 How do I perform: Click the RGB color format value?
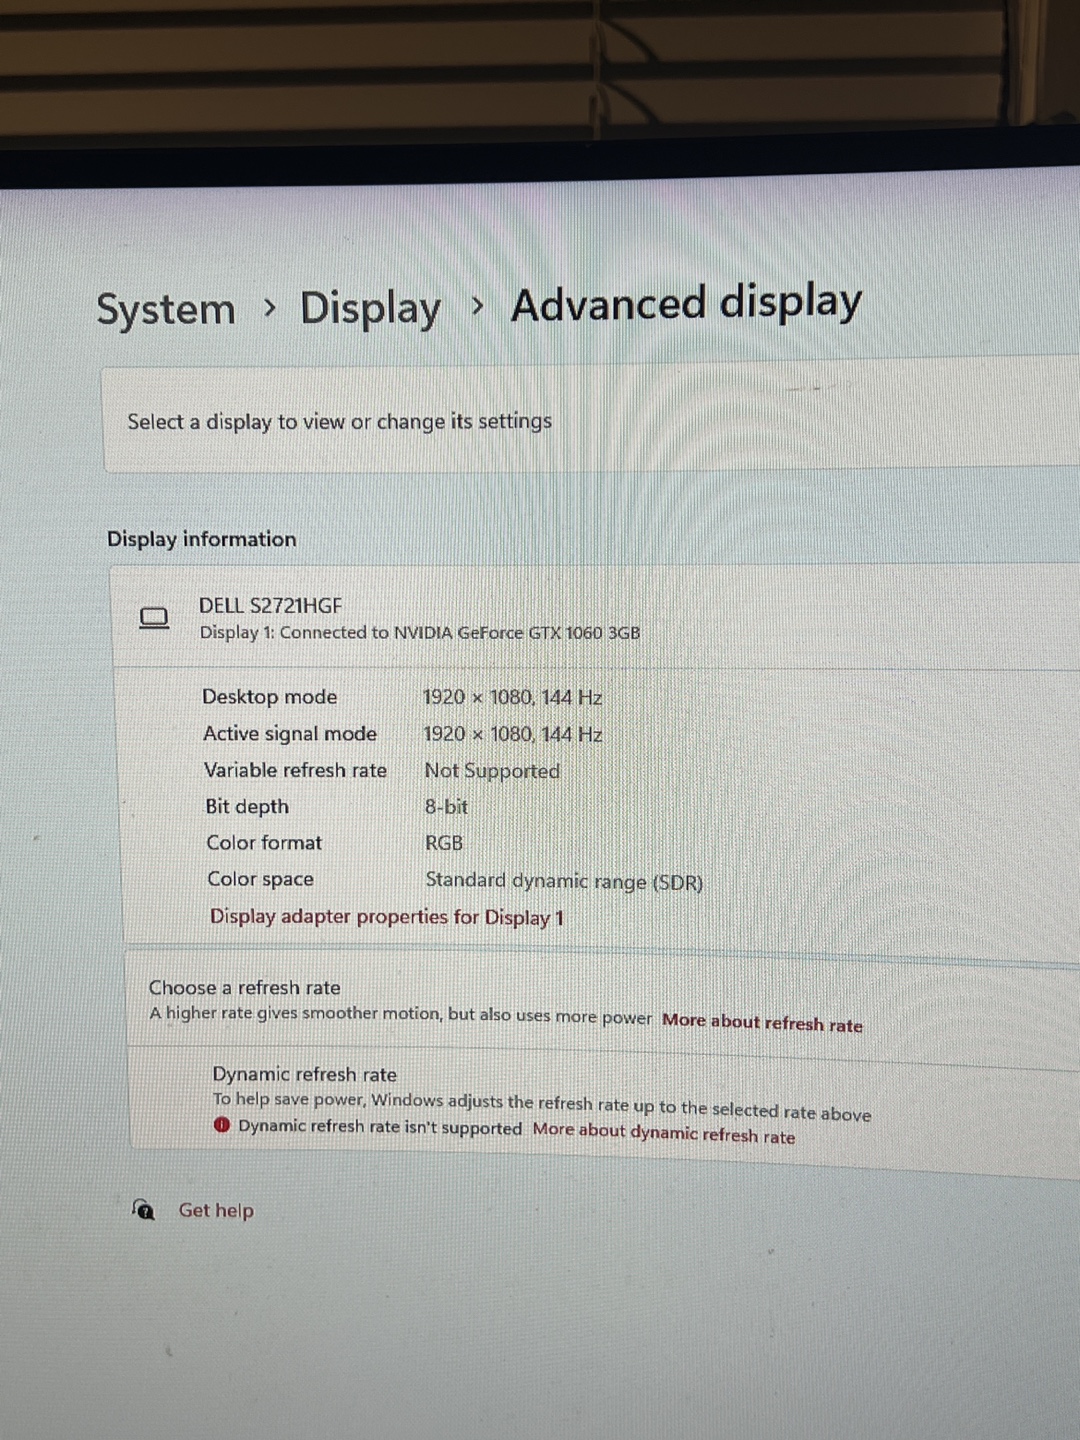444,843
